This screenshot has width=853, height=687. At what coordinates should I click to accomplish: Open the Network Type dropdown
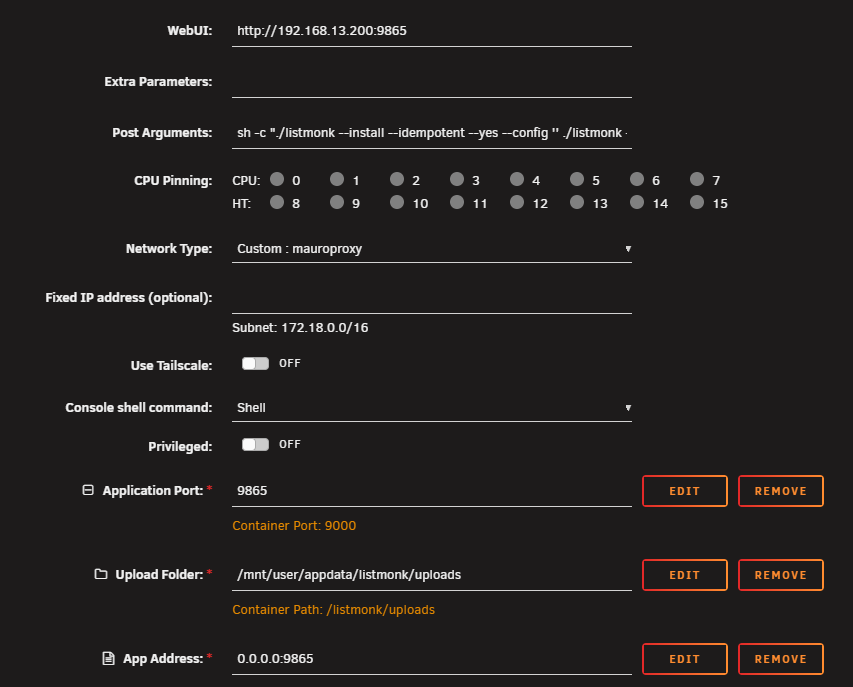pyautogui.click(x=432, y=249)
